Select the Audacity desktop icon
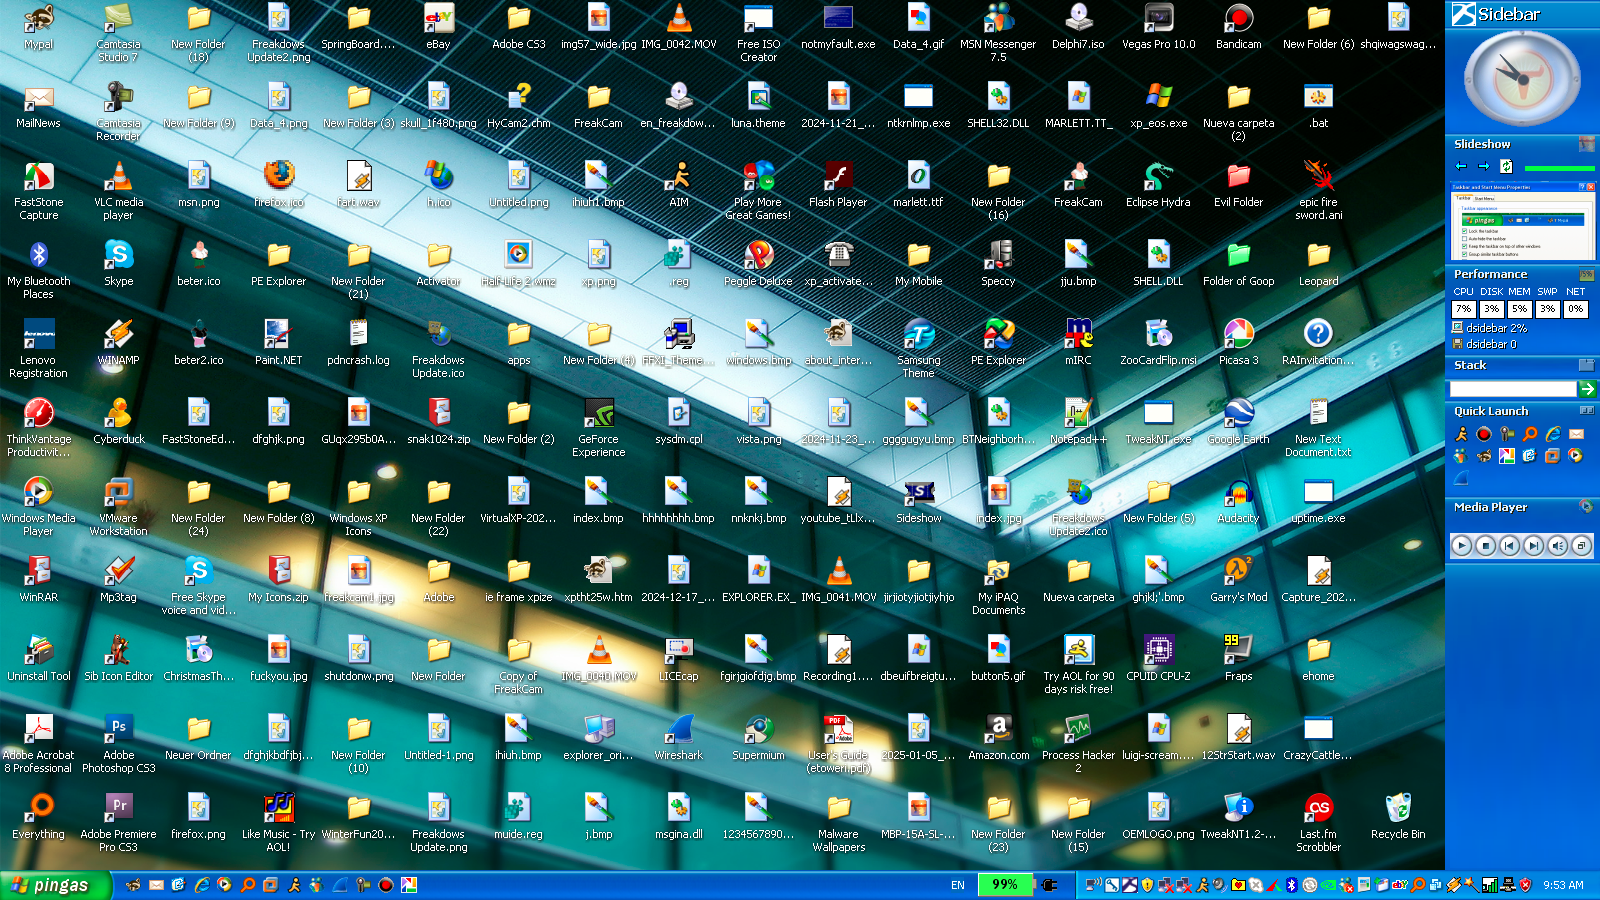The height and width of the screenshot is (900, 1600). [x=1238, y=501]
